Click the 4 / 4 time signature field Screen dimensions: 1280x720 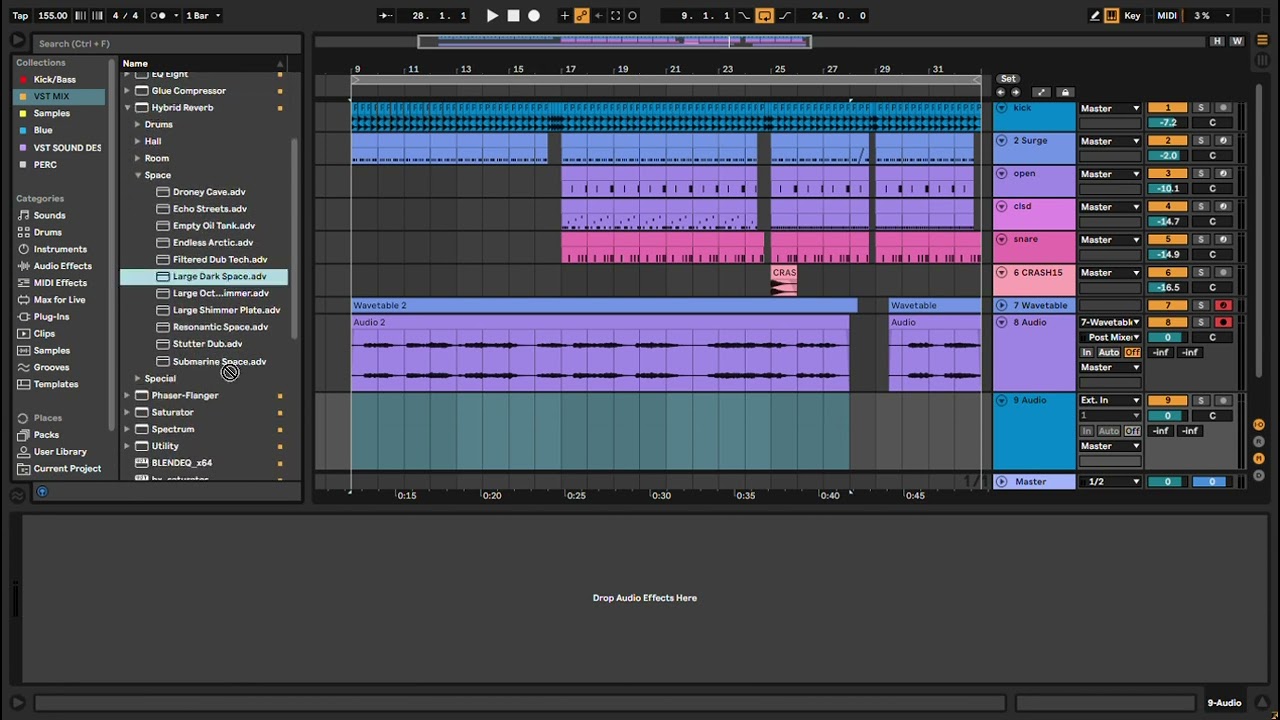click(x=125, y=15)
